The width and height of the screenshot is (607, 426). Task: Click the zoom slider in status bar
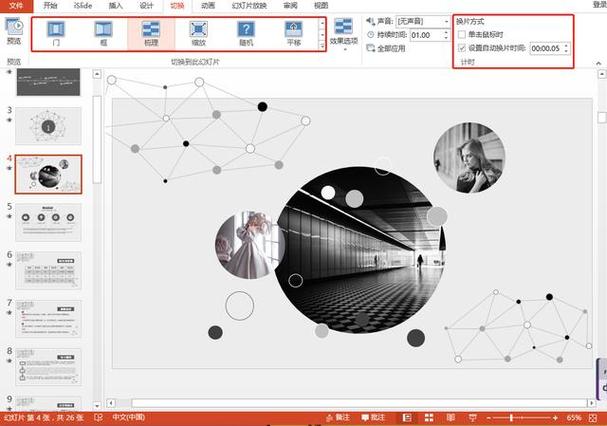pos(511,418)
